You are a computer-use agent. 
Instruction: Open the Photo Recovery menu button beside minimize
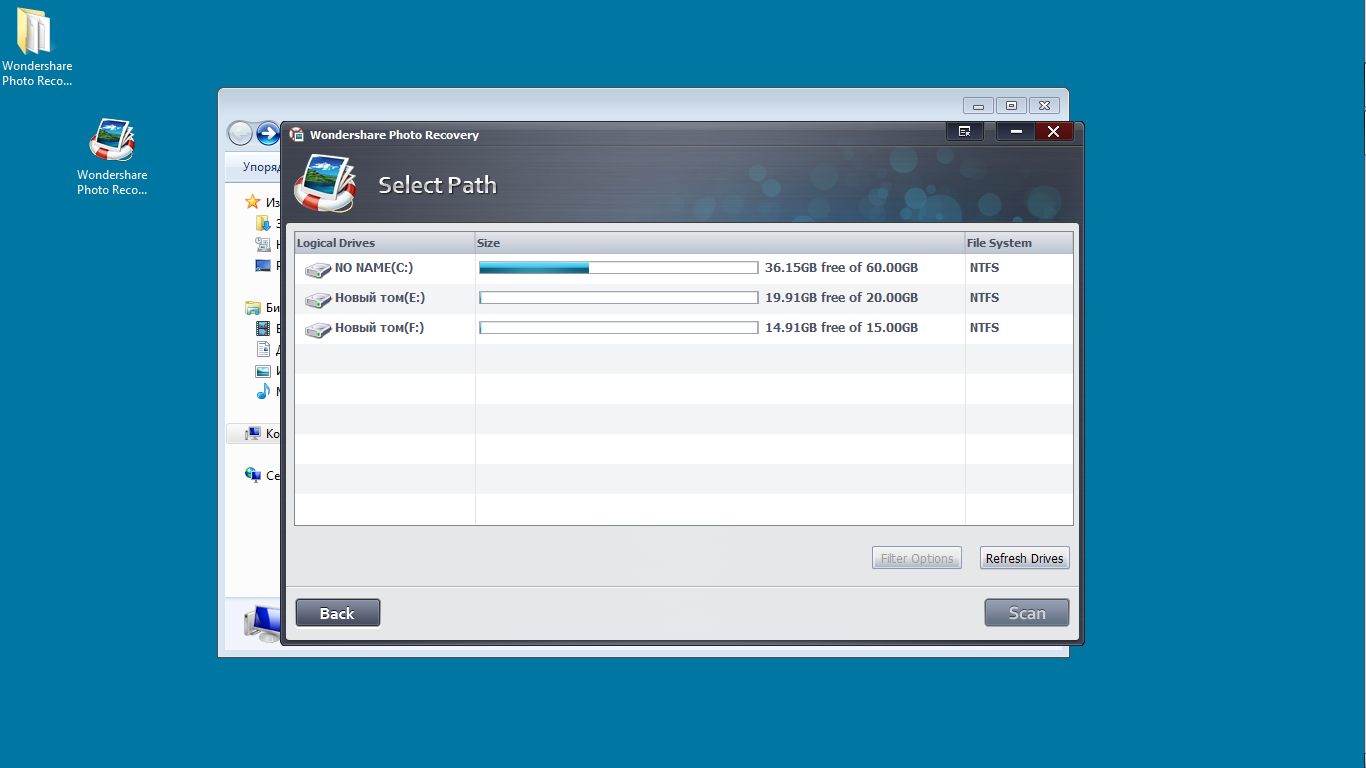tap(964, 131)
